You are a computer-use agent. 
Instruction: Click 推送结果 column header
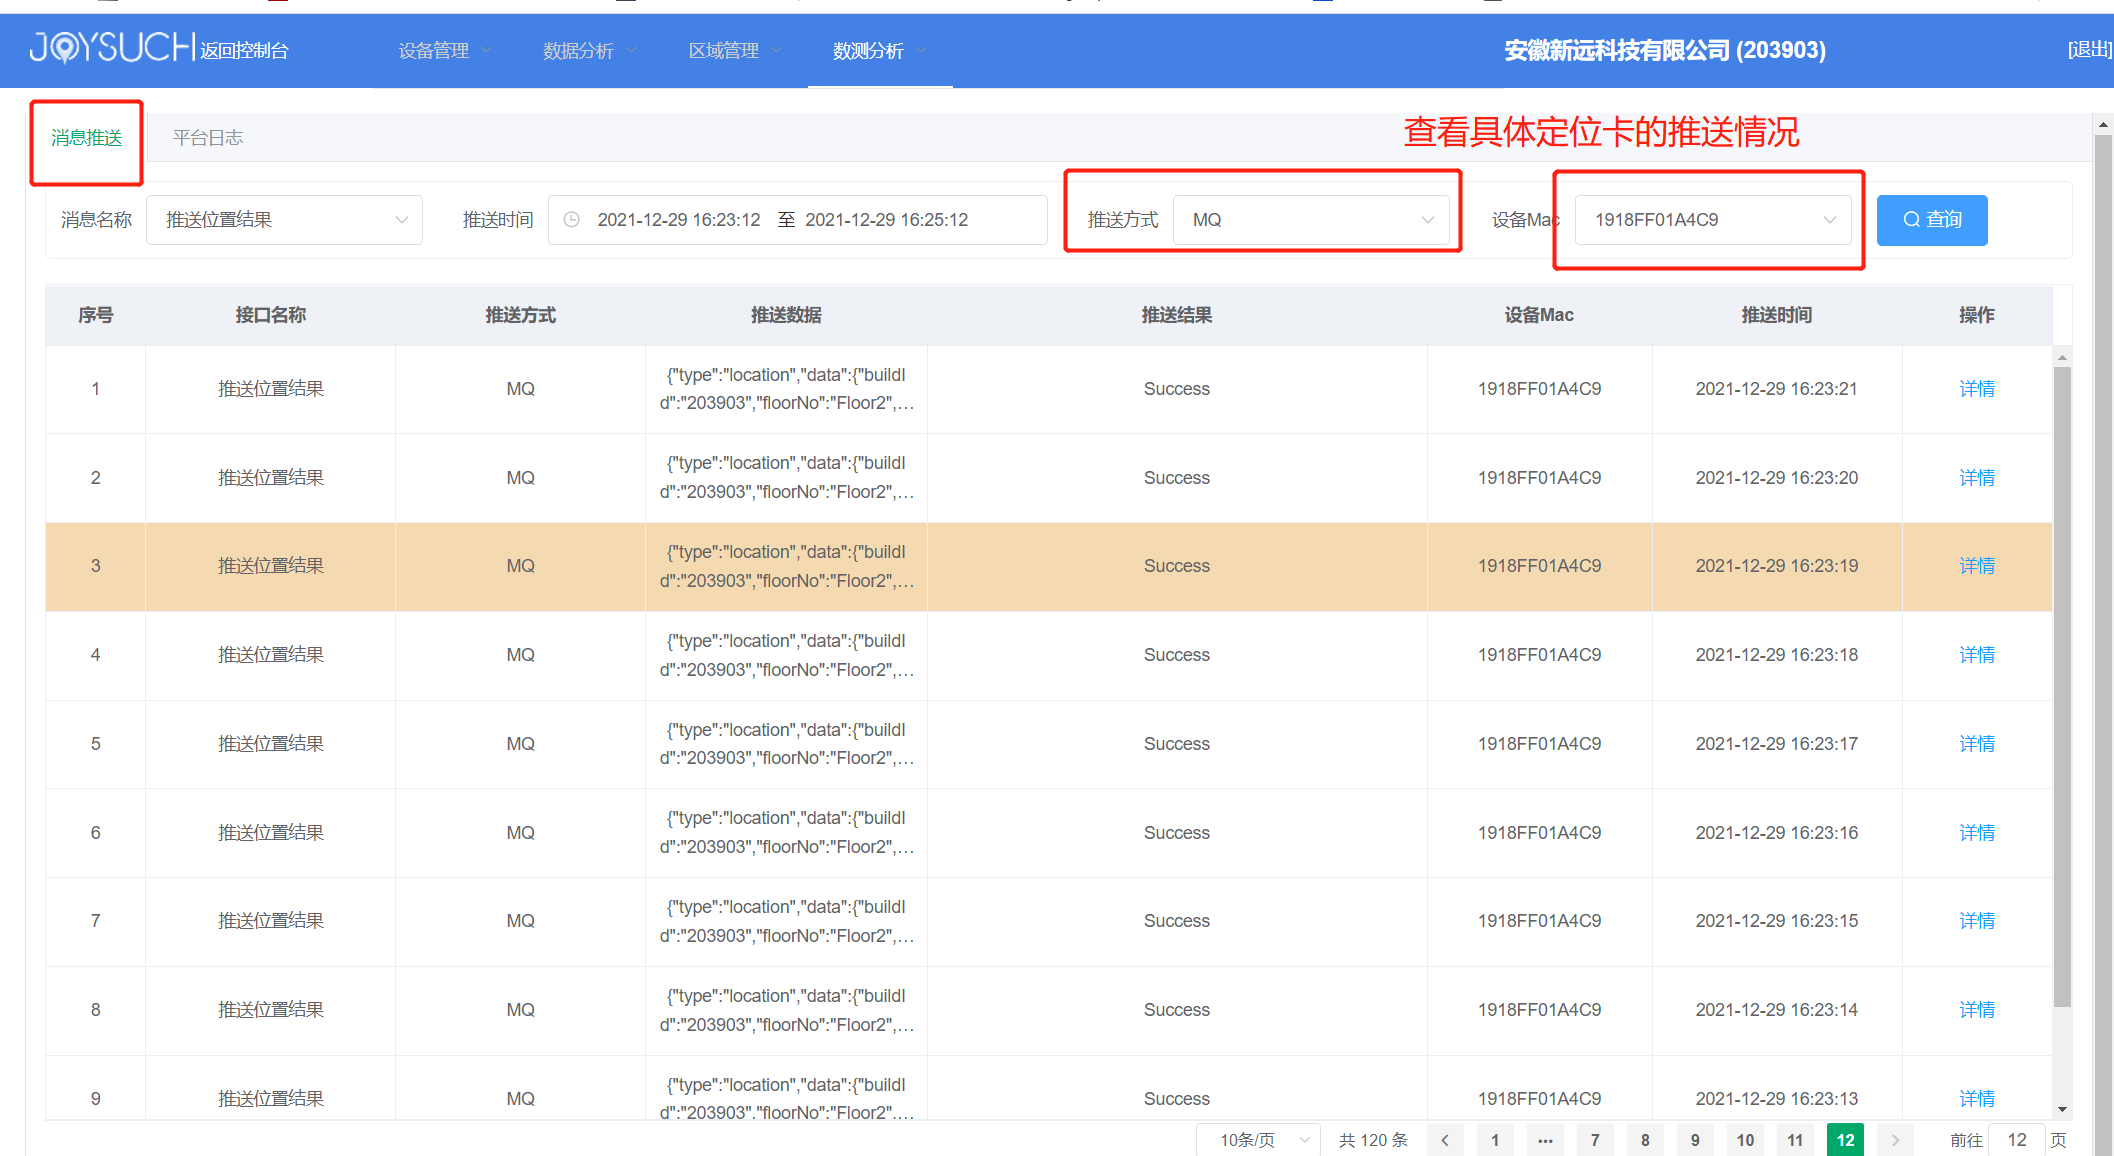pyautogui.click(x=1177, y=316)
